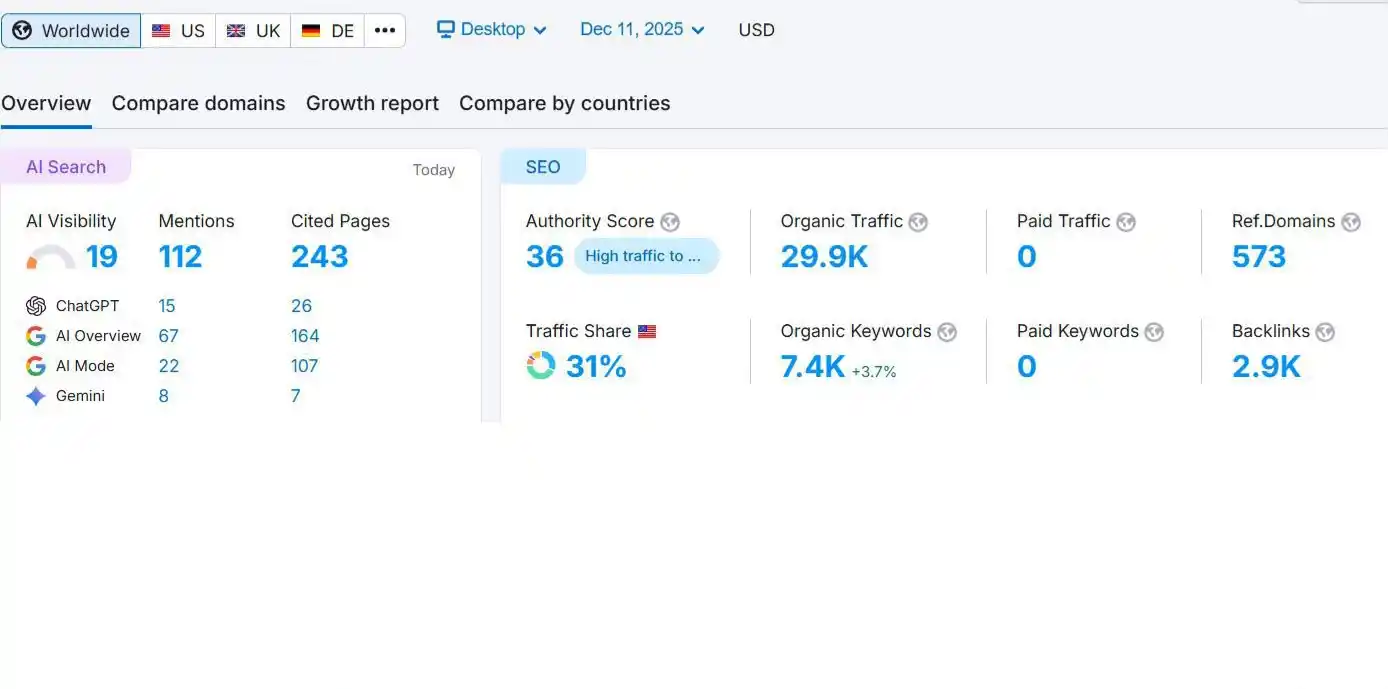
Task: Open Paid Traffic value 0
Action: (x=1027, y=257)
